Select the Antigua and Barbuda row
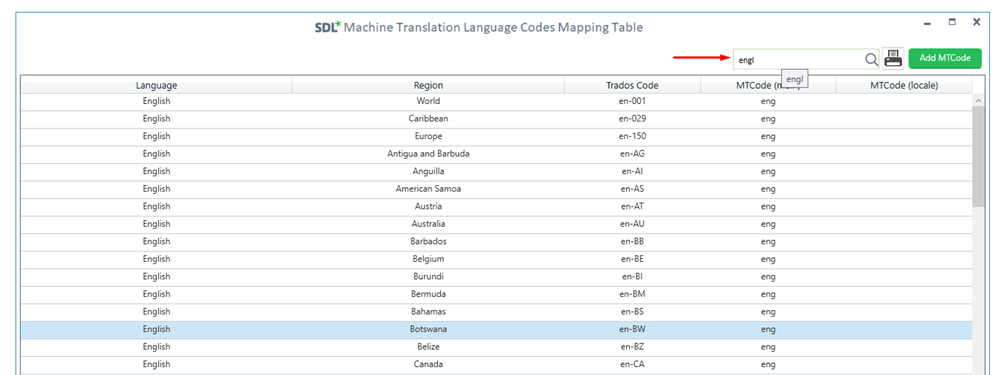1000x375 pixels. click(497, 154)
